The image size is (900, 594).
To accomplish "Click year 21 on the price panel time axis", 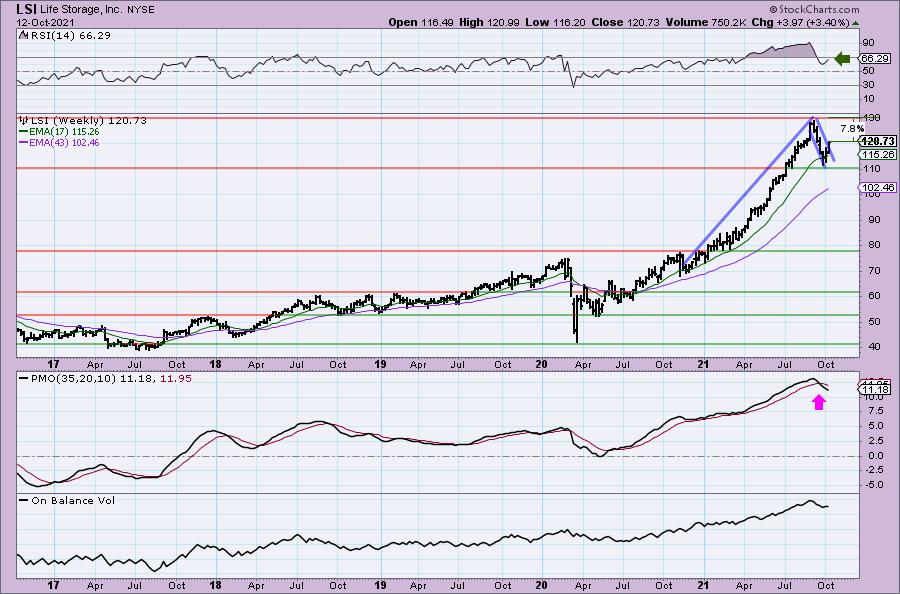I will (703, 364).
